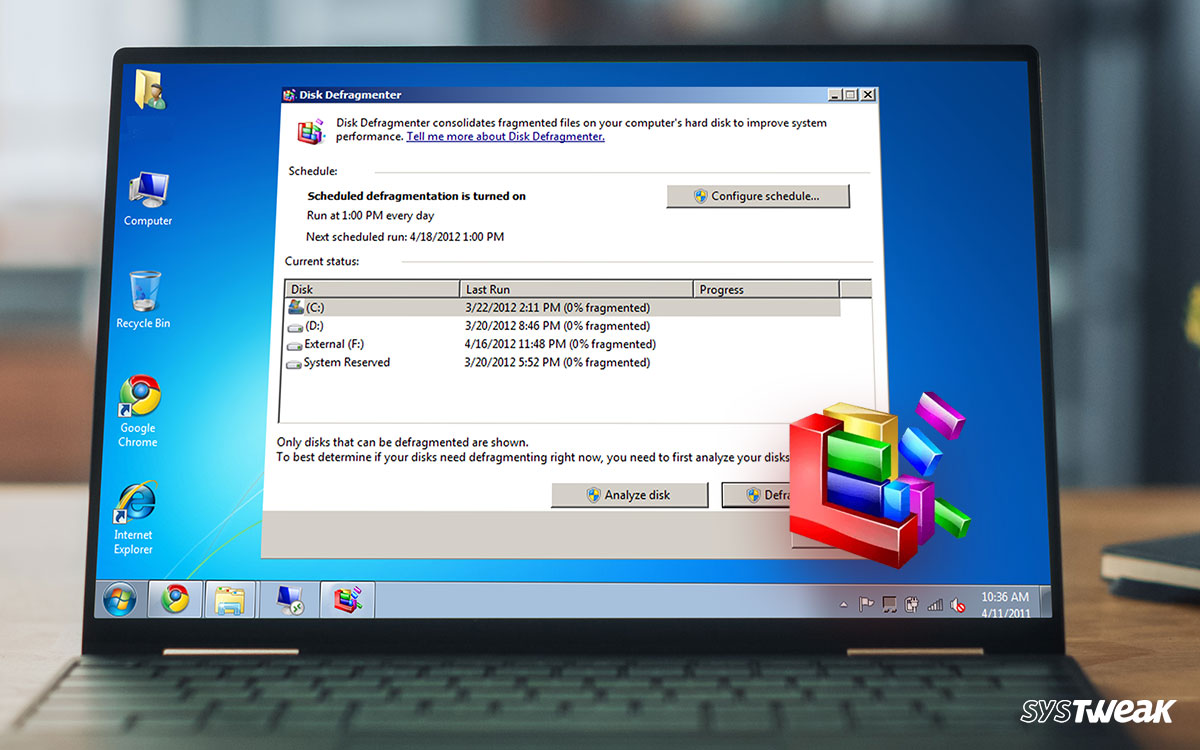Open Windows Explorer folder in taskbar
Image resolution: width=1200 pixels, height=750 pixels.
pos(230,600)
